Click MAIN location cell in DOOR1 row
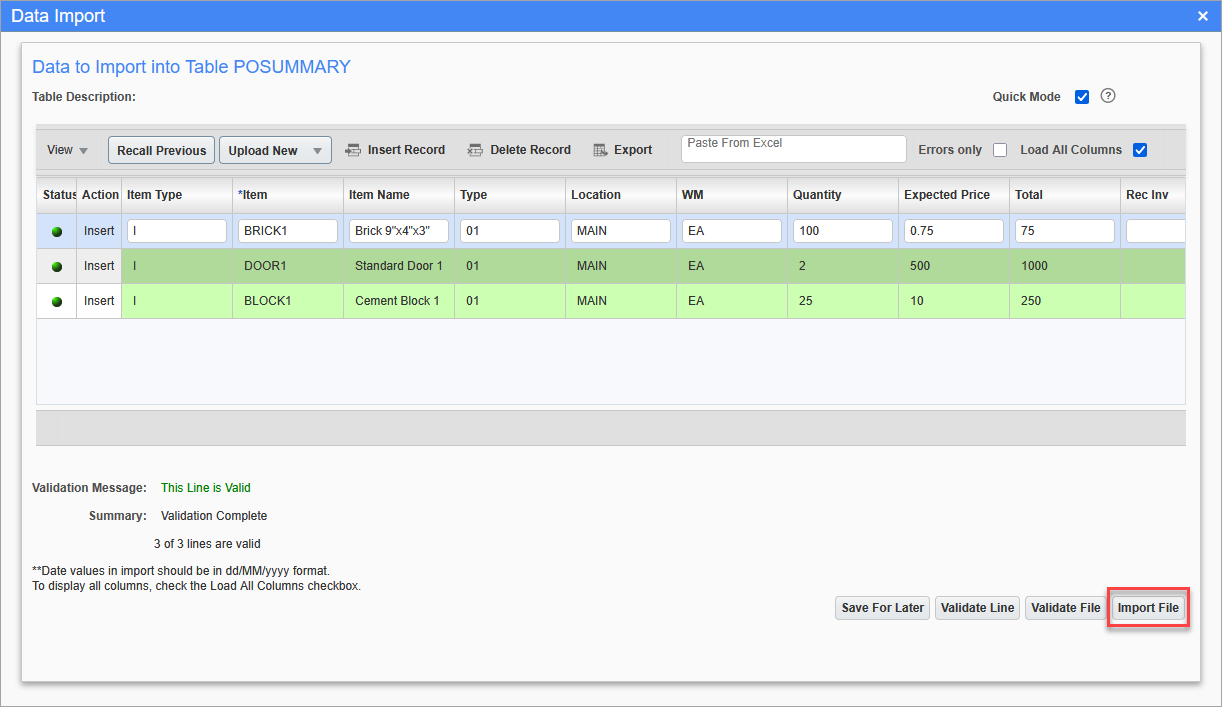 (621, 266)
